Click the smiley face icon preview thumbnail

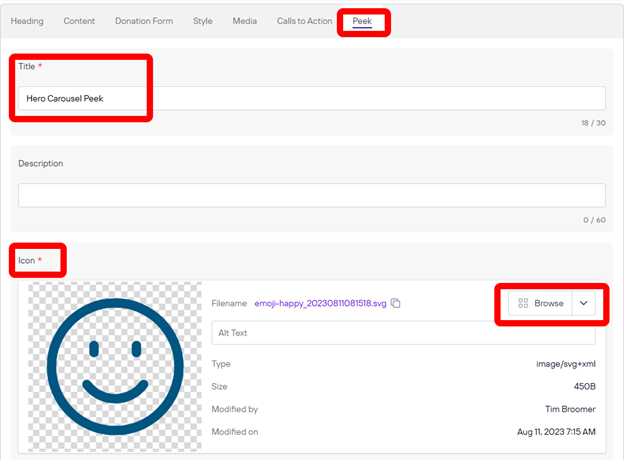115,366
